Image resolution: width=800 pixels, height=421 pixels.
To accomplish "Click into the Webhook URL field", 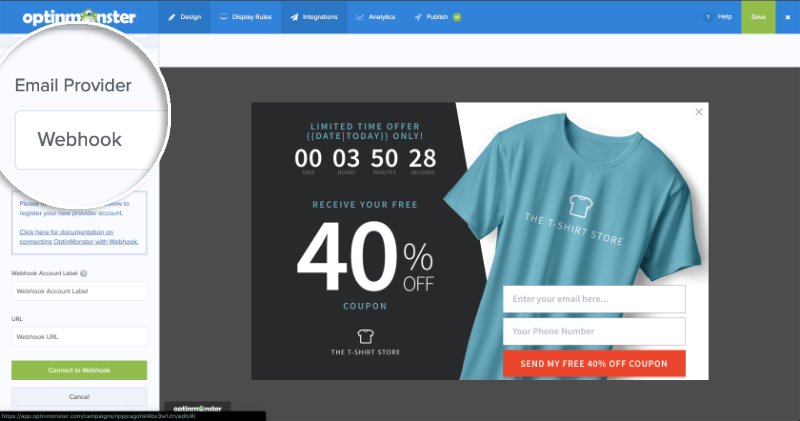I will coord(79,337).
